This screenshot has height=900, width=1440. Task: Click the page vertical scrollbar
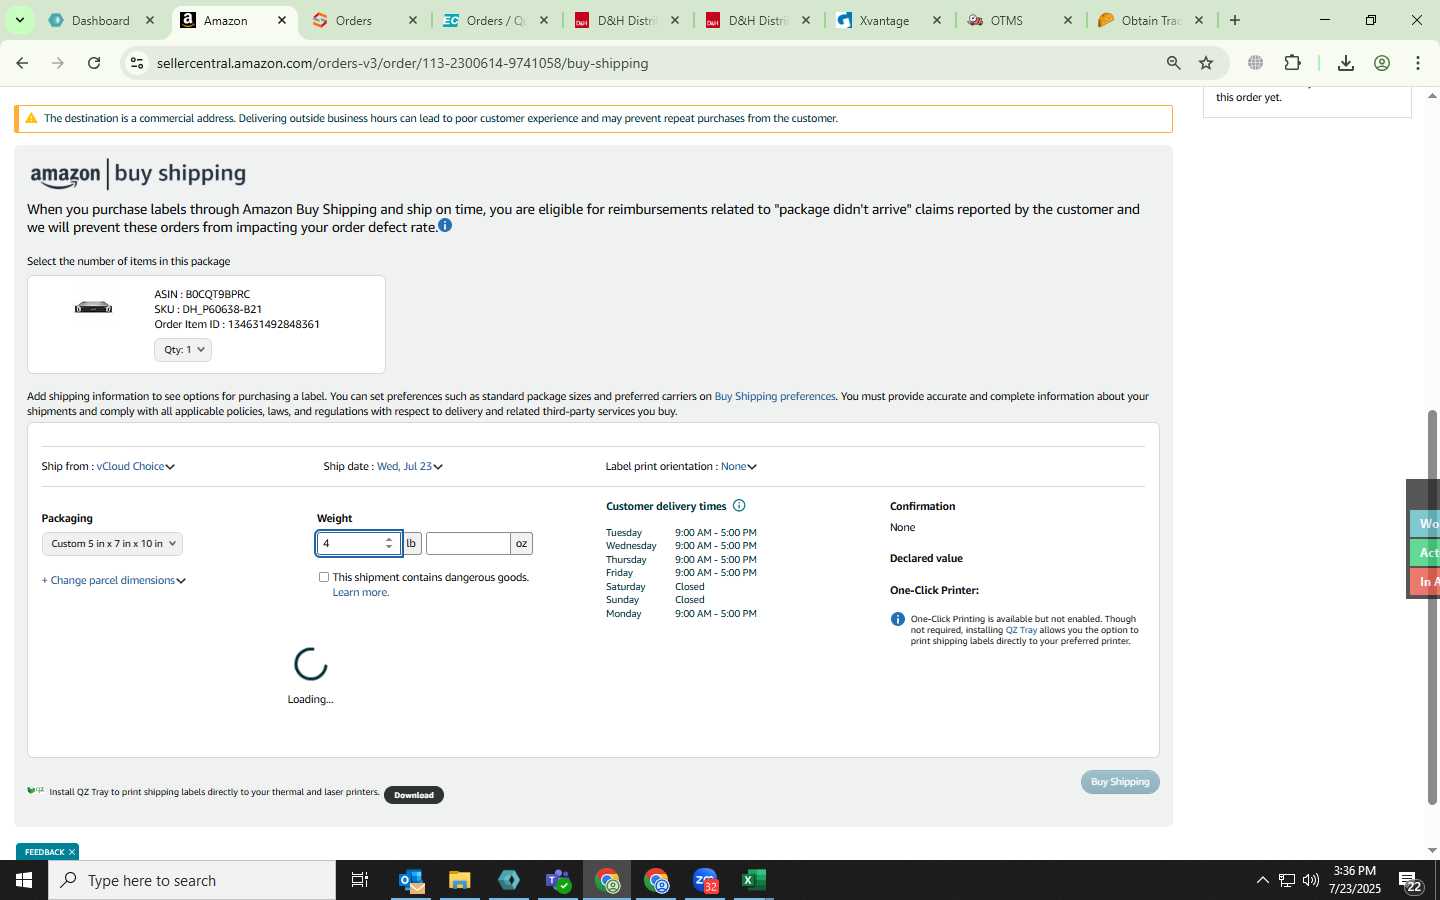(x=1432, y=606)
